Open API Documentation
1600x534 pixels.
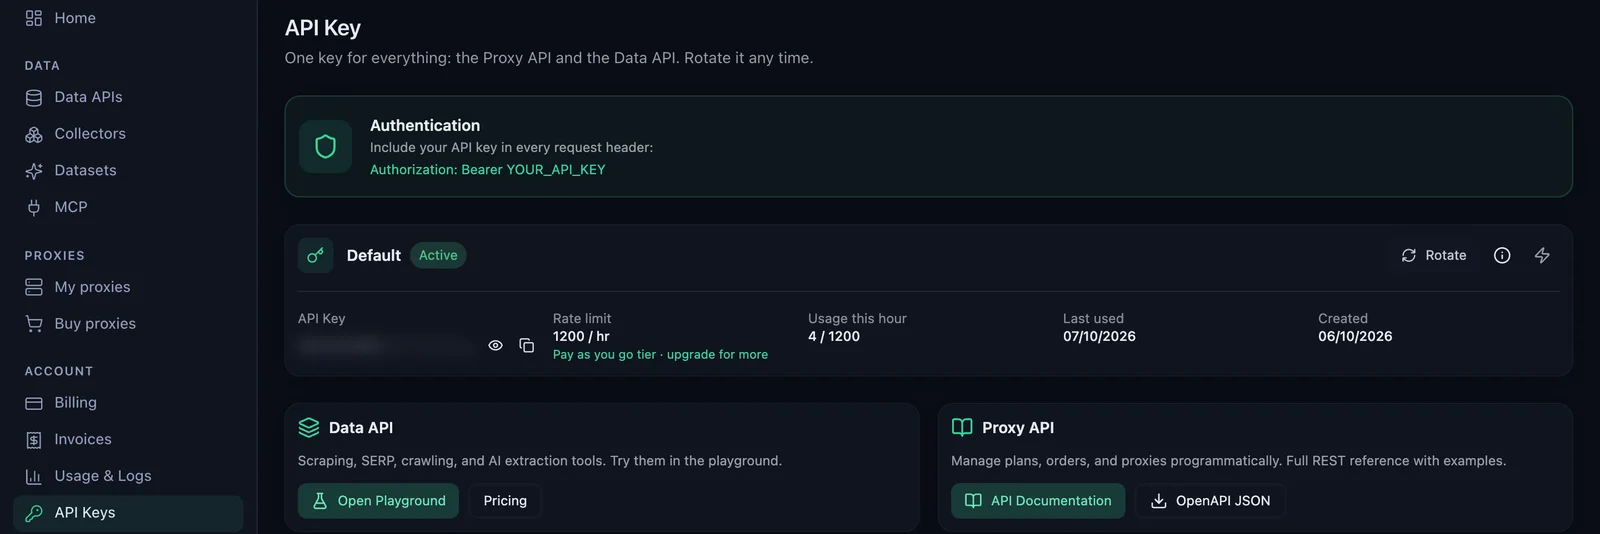(1038, 501)
